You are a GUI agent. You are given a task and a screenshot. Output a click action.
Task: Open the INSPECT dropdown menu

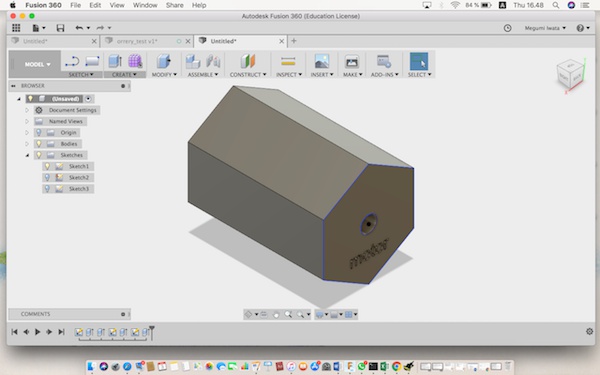tap(289, 74)
